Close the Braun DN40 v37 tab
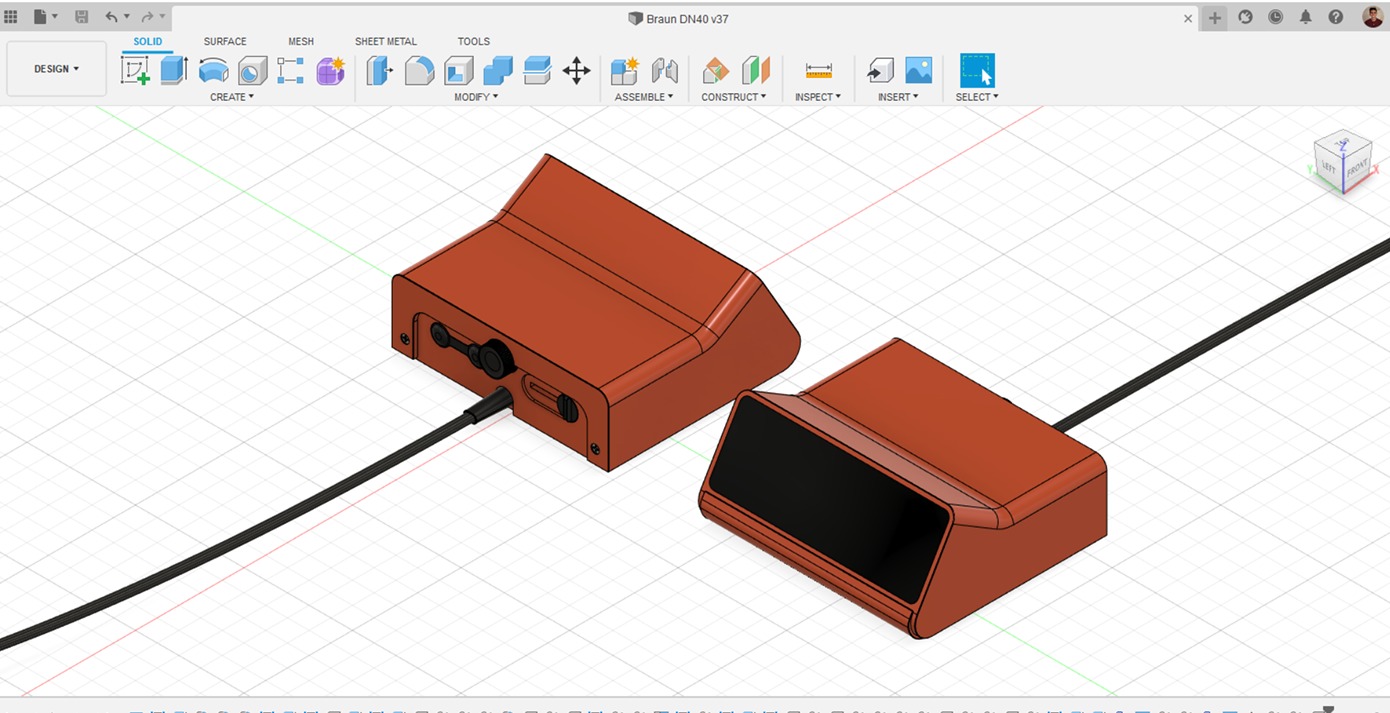Image resolution: width=1390 pixels, height=713 pixels. click(1188, 18)
